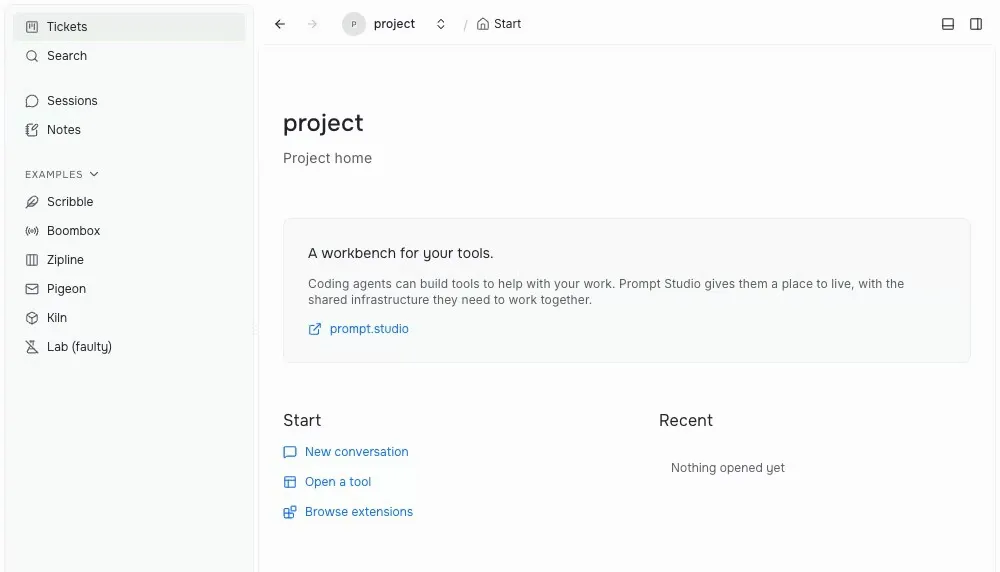Click the Search magnifier icon
The height and width of the screenshot is (572, 1000).
point(32,56)
